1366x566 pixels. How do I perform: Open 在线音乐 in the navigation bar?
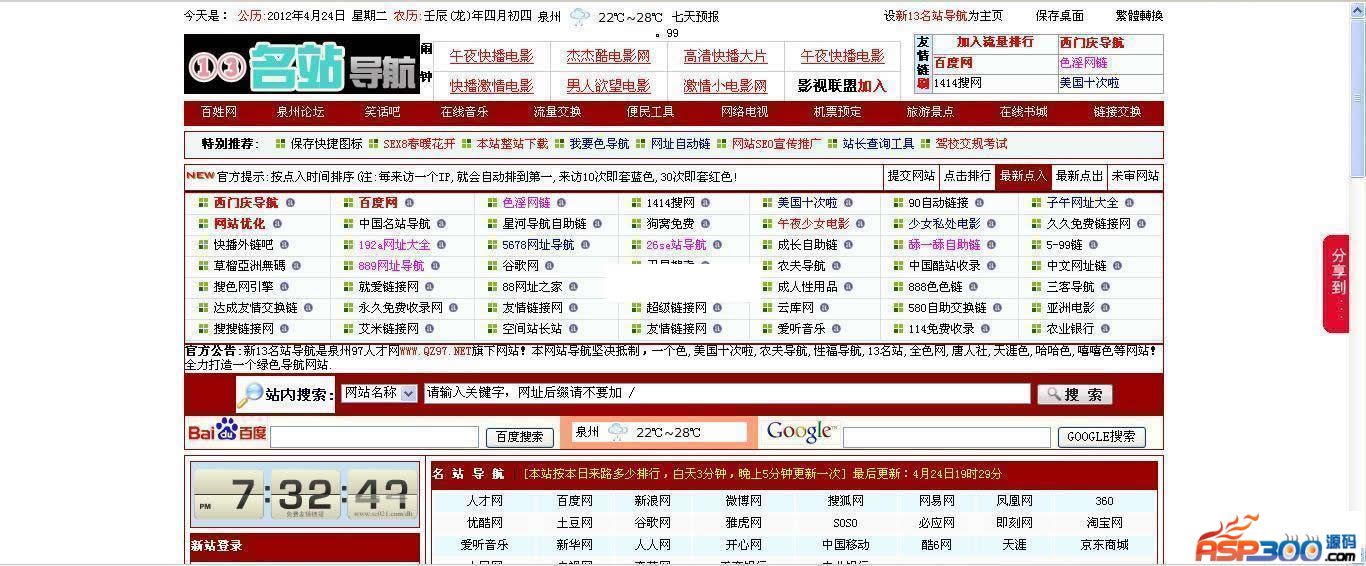point(465,112)
